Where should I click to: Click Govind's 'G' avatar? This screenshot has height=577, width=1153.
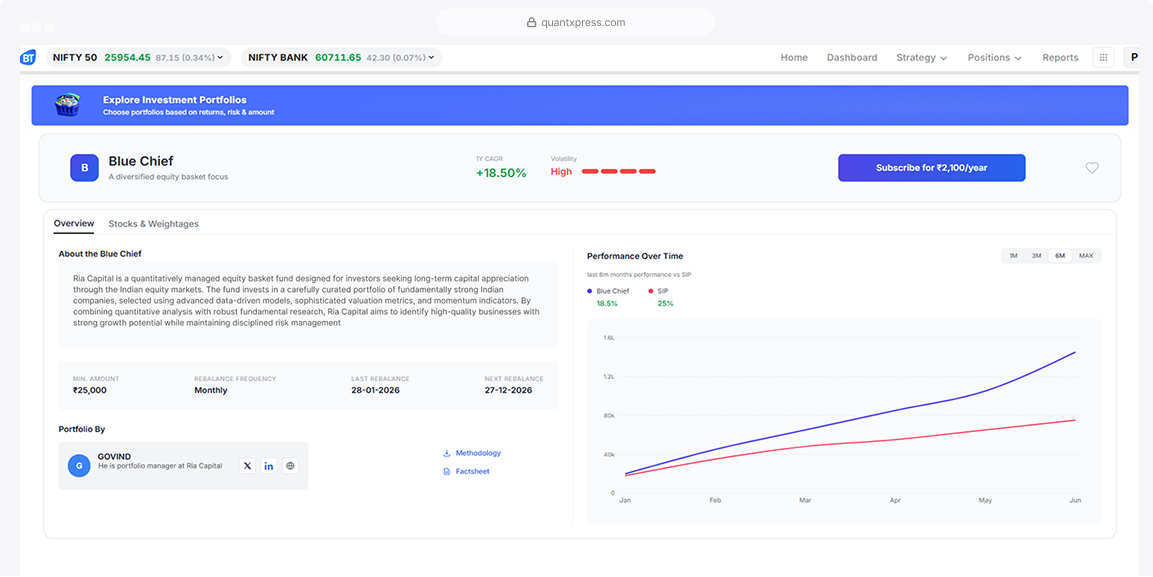click(79, 465)
